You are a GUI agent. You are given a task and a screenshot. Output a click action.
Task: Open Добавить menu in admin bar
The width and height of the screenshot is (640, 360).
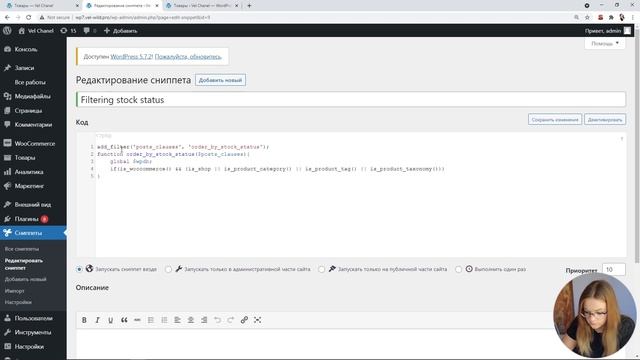pos(120,31)
